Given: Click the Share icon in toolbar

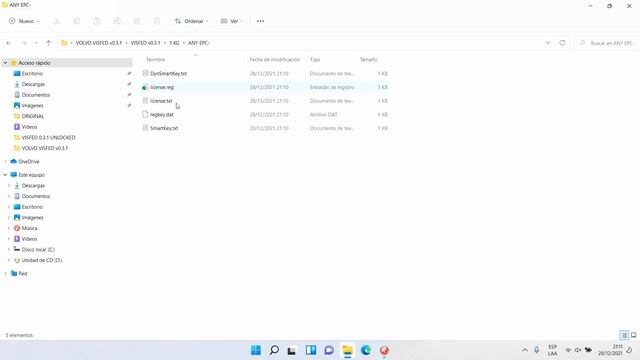Looking at the screenshot, I should (137, 21).
